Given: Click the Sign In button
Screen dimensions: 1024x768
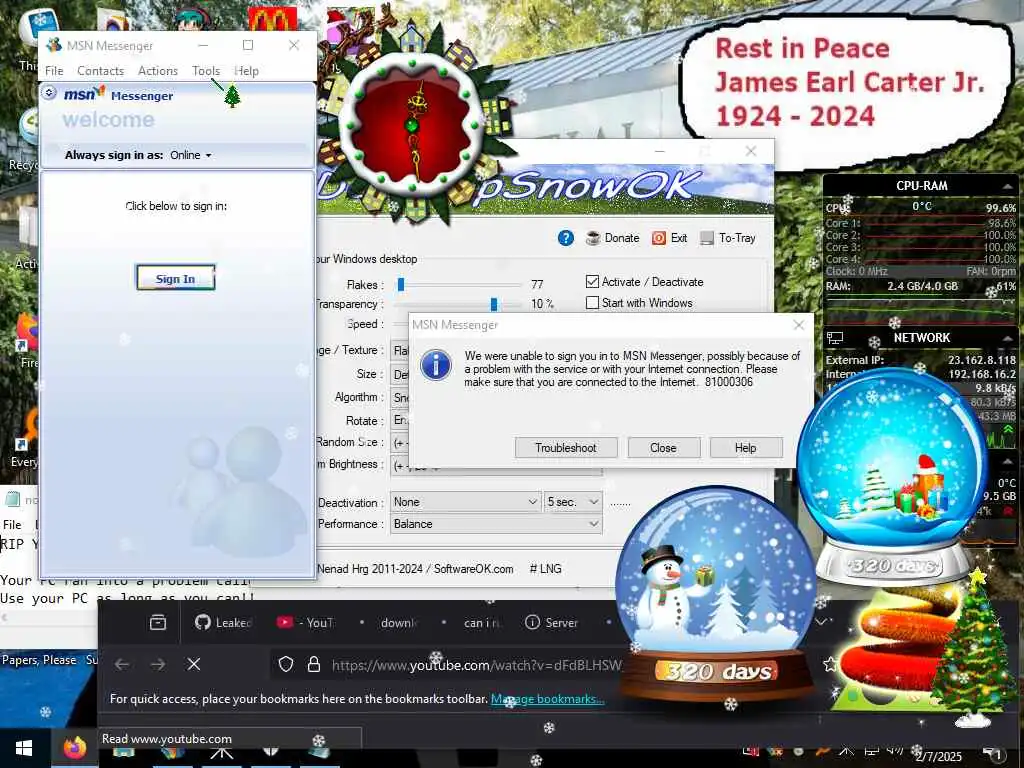Looking at the screenshot, I should point(175,278).
